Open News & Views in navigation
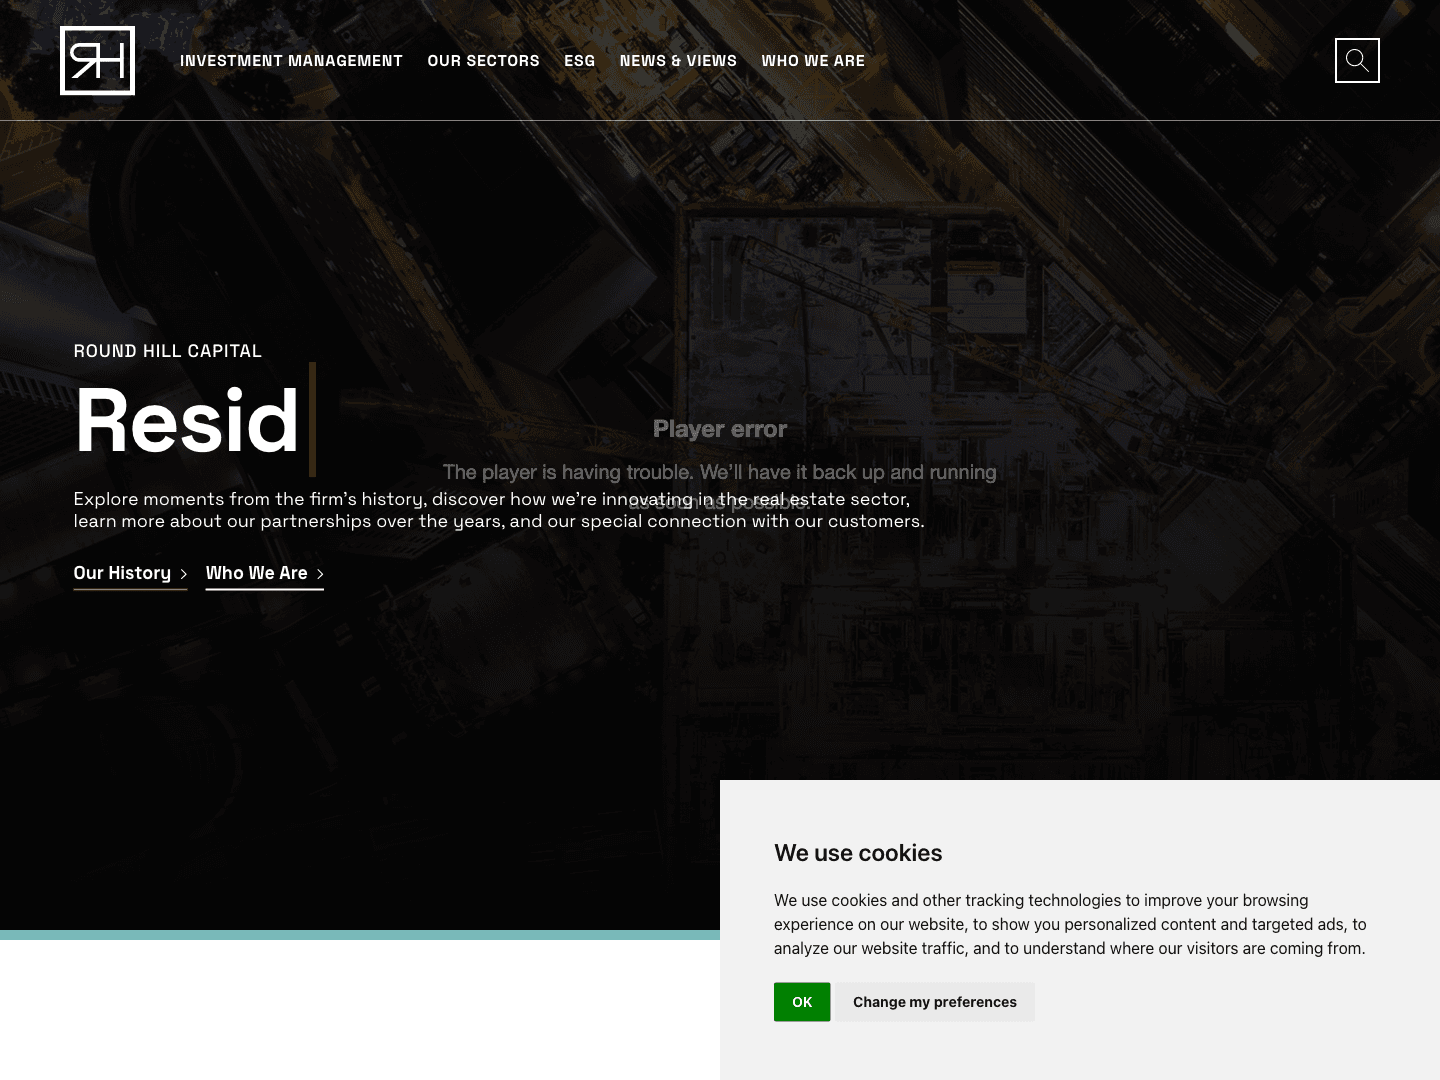This screenshot has width=1440, height=1080. [678, 61]
